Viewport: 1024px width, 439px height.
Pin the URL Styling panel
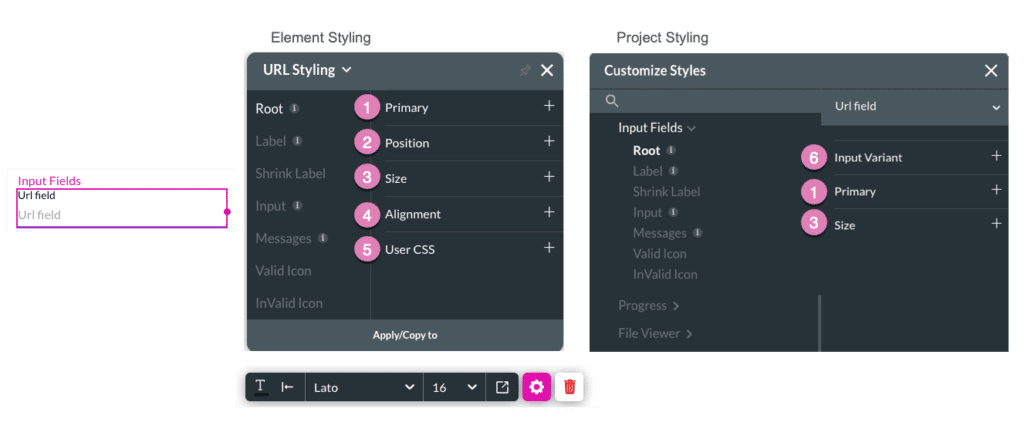tap(524, 70)
